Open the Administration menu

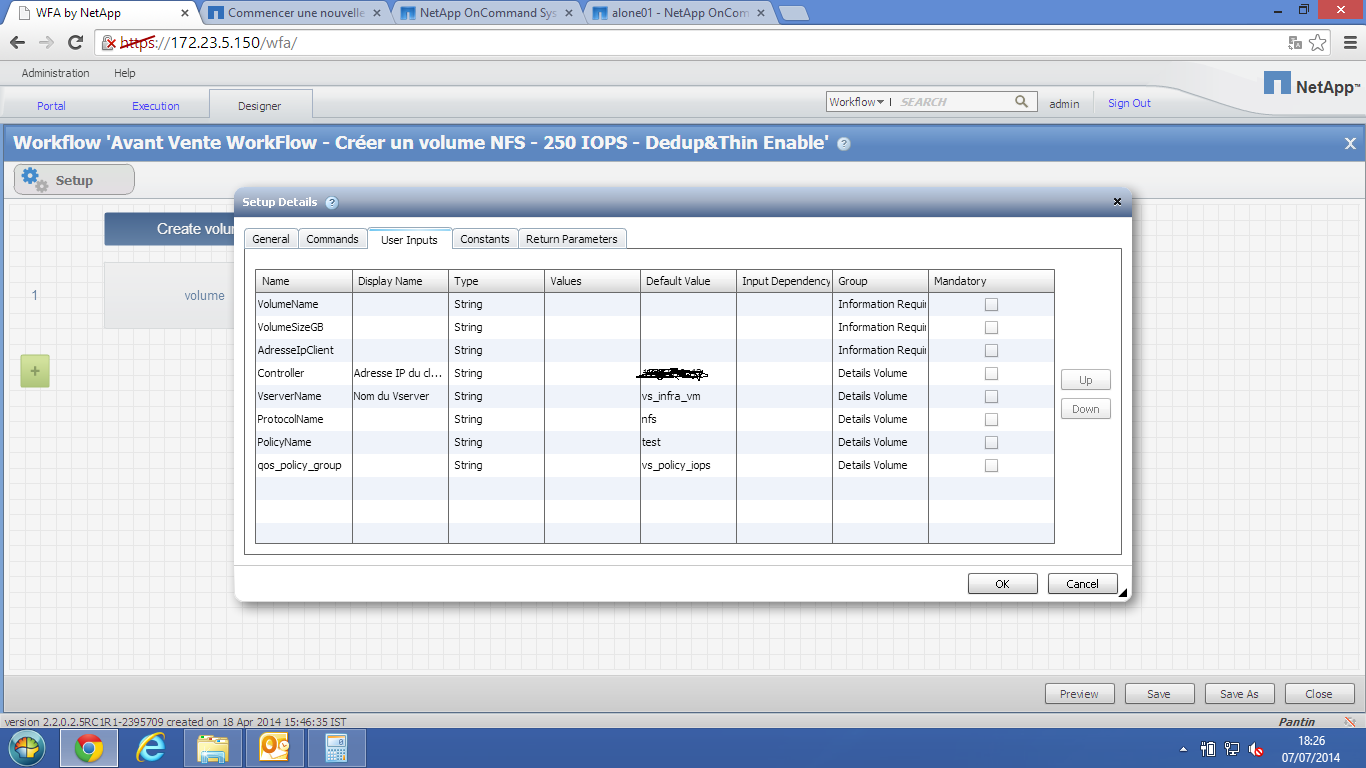[55, 73]
